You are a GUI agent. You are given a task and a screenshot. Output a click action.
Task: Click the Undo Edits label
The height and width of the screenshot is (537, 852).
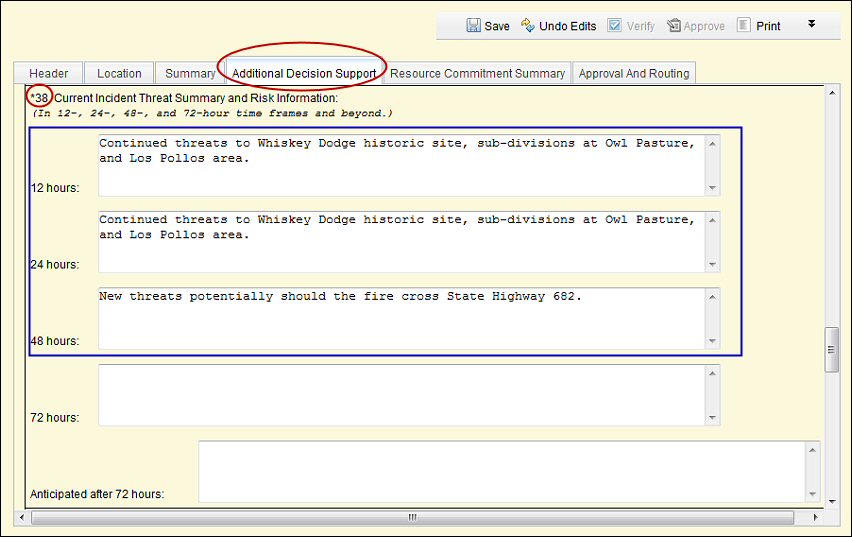[567, 26]
